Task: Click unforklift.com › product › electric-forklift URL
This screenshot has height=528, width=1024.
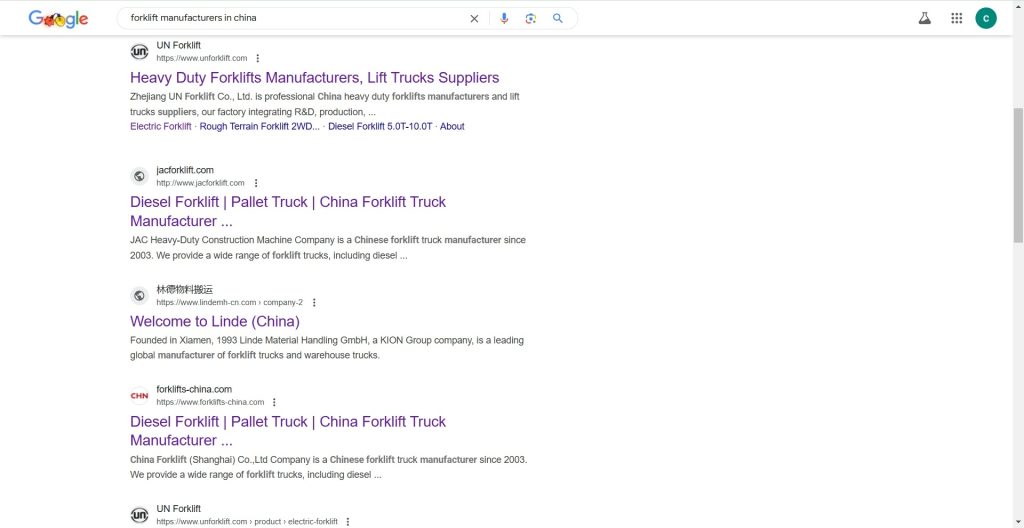Action: 247,521
